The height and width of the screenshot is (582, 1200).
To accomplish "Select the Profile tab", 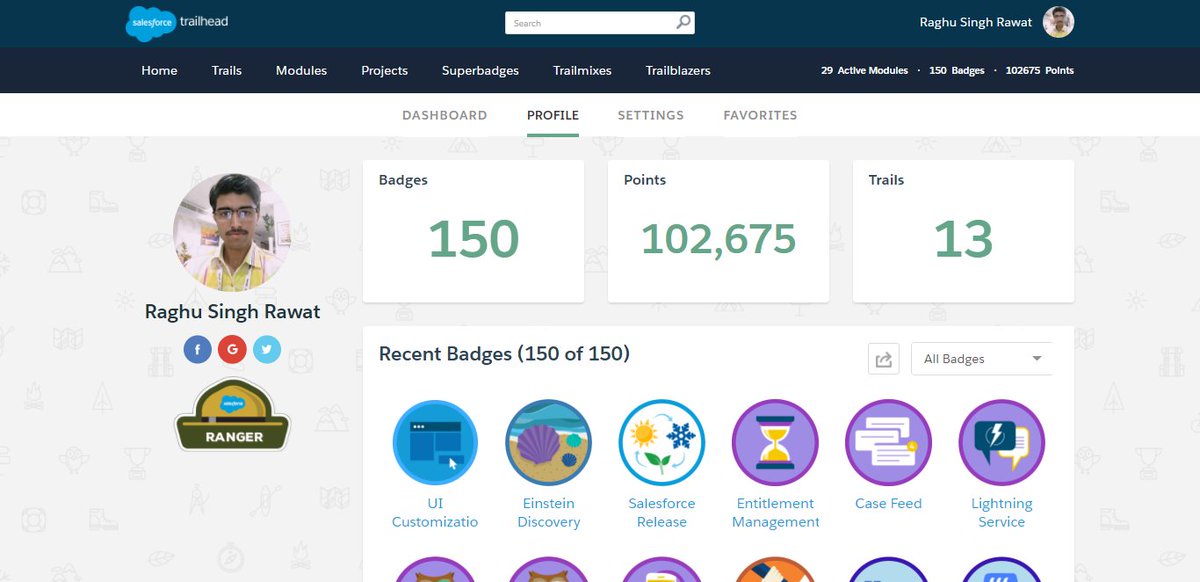I will pos(553,115).
